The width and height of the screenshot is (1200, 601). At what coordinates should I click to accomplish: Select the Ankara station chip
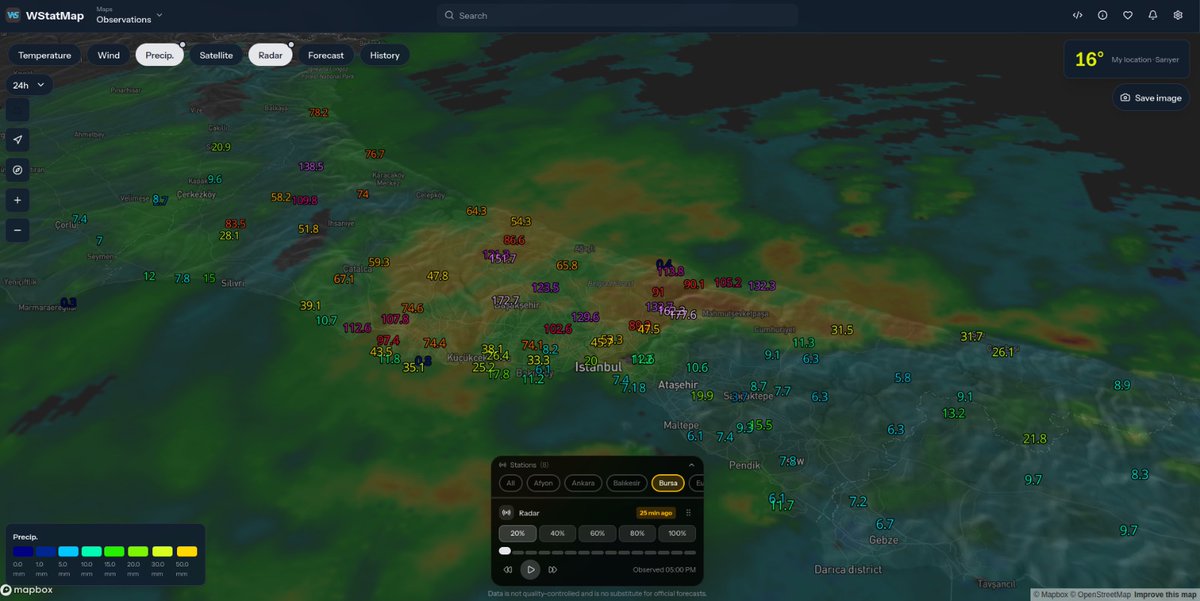pos(583,483)
